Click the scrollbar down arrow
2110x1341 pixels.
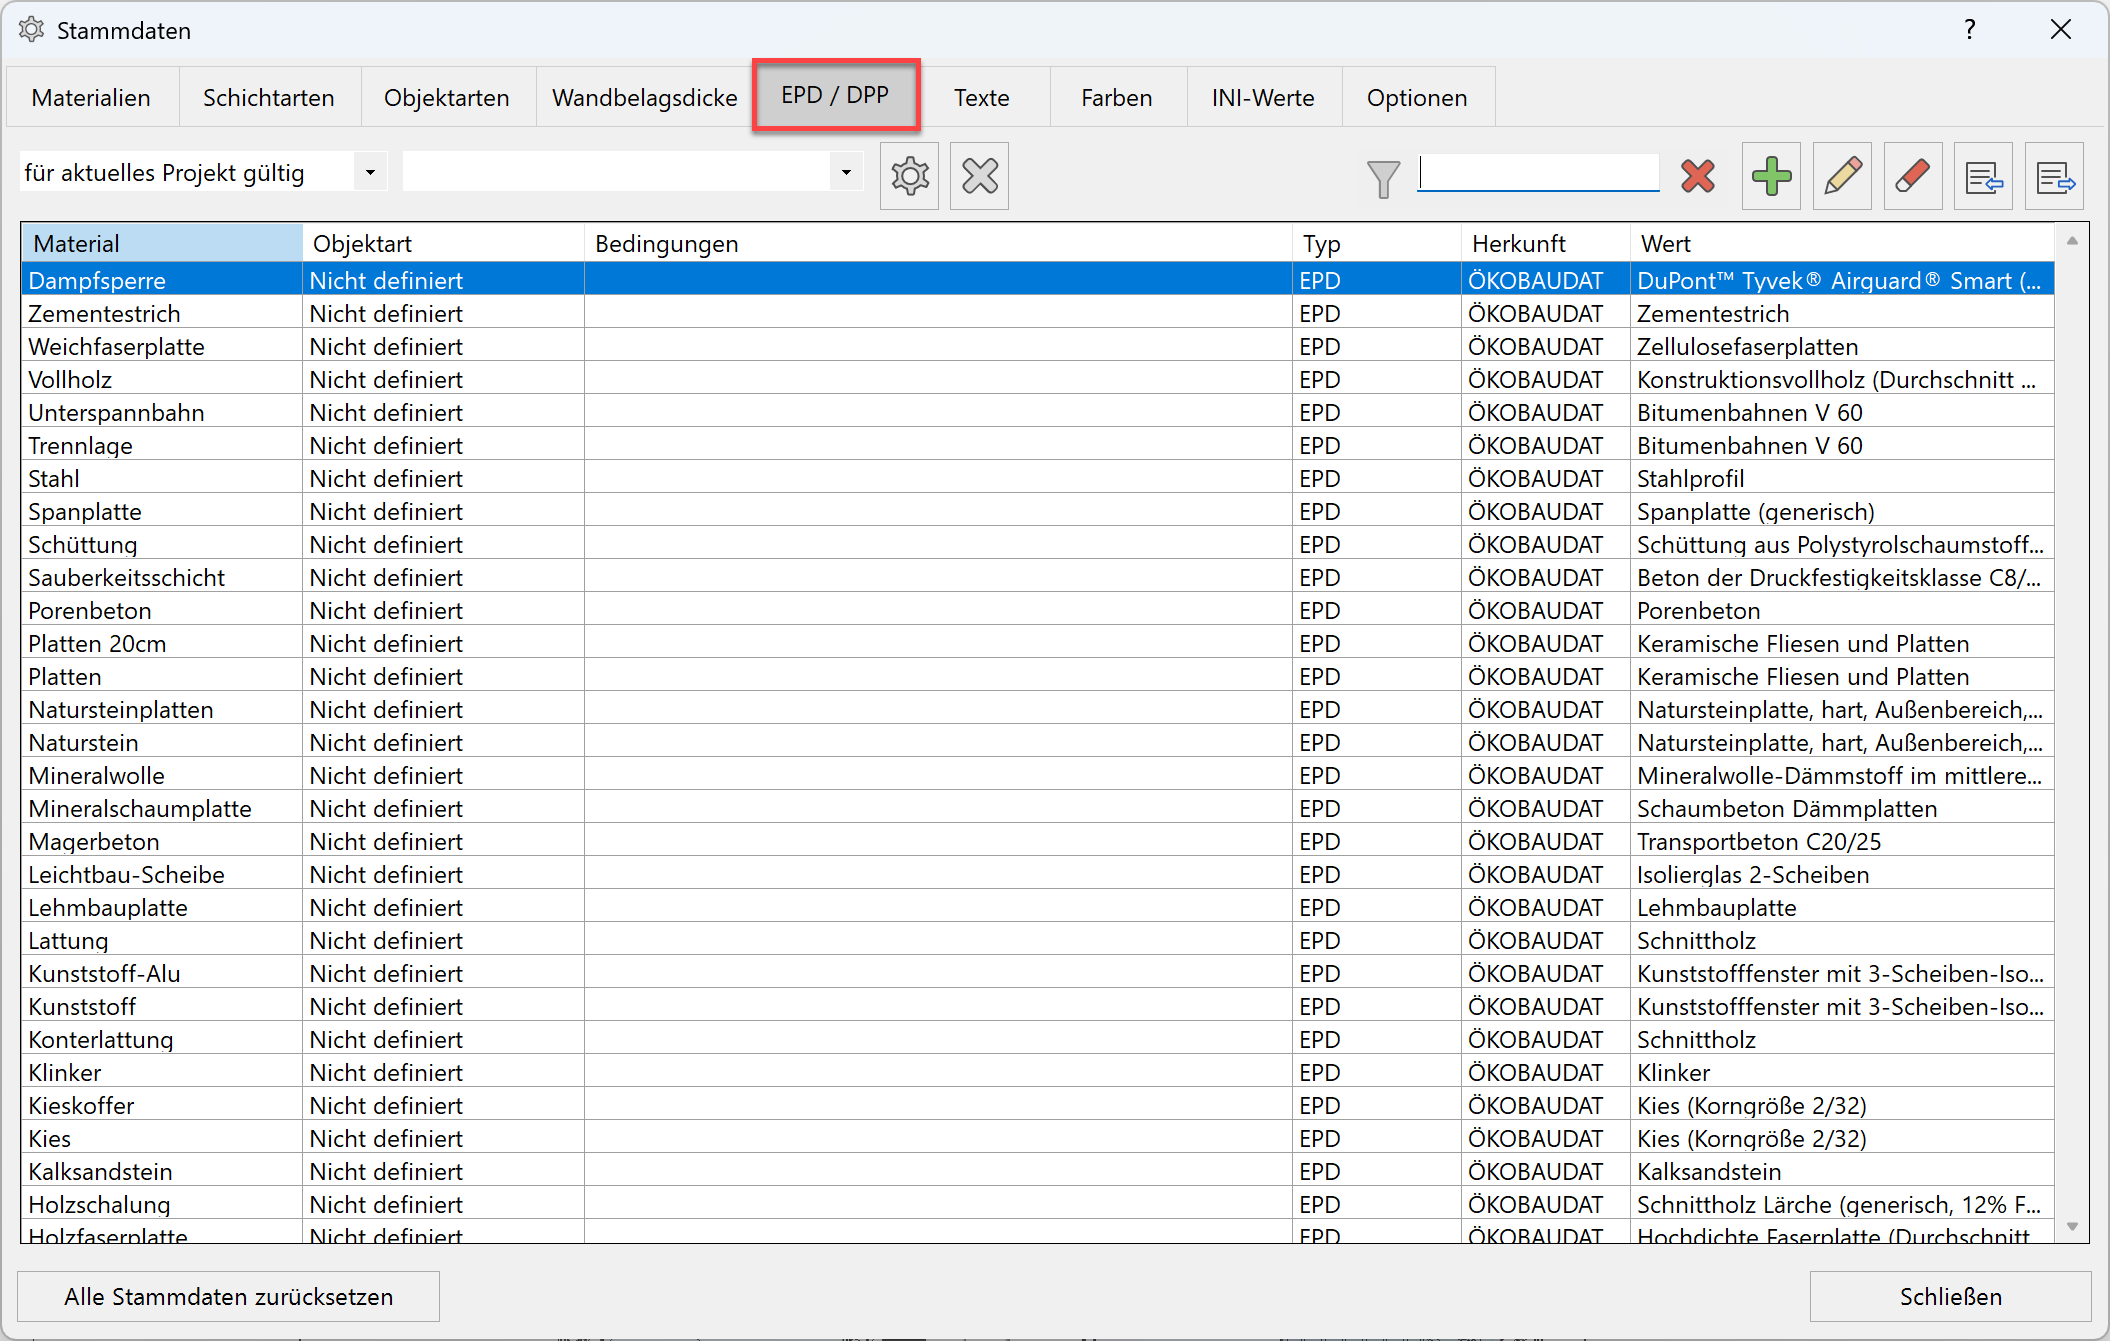pos(2072,1226)
